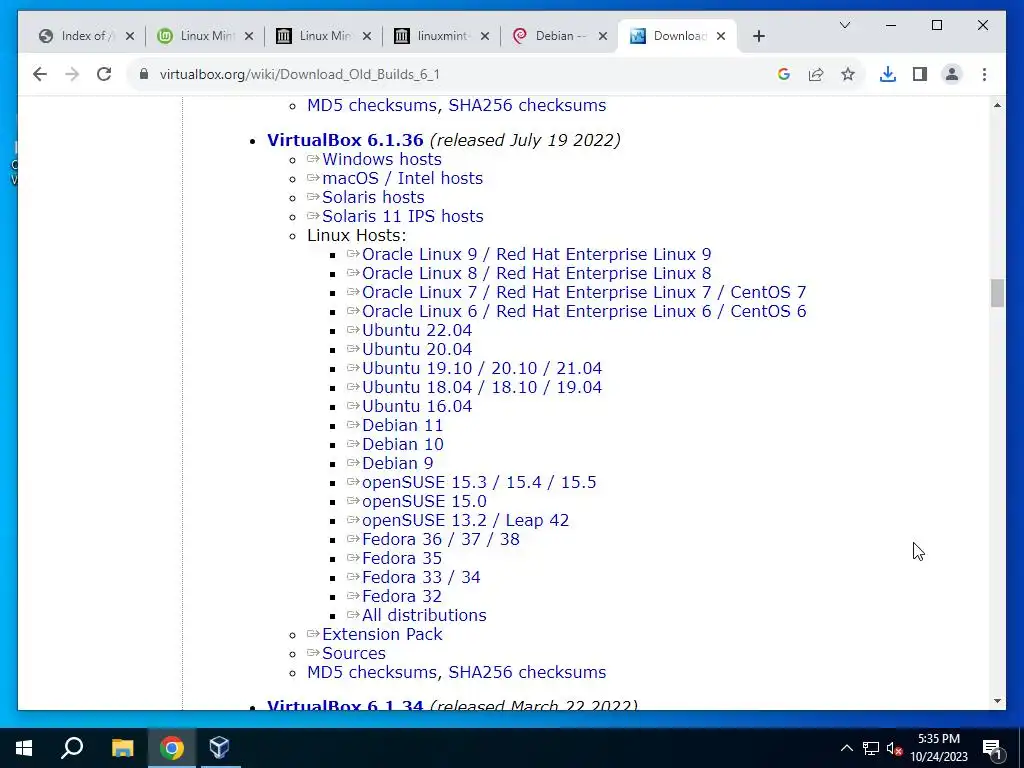The image size is (1024, 768).
Task: Click the Fedora 33 / 34 link
Action: coord(421,577)
